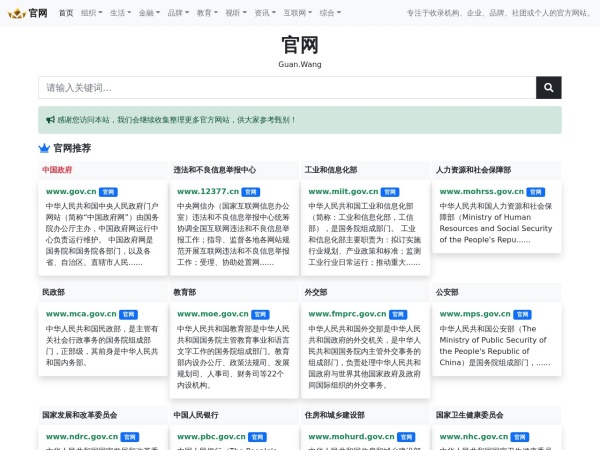Viewport: 600px width, 450px height.
Task: Click the 官网 badge next to www.mohrss.gov.cn
Action: pyautogui.click(x=536, y=192)
